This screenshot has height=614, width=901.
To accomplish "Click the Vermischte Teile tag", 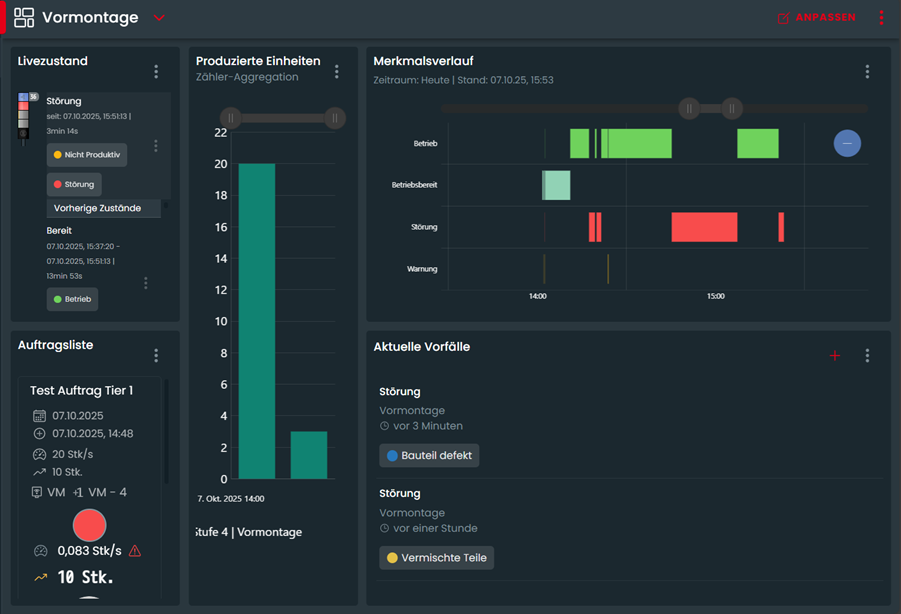I will (x=436, y=558).
